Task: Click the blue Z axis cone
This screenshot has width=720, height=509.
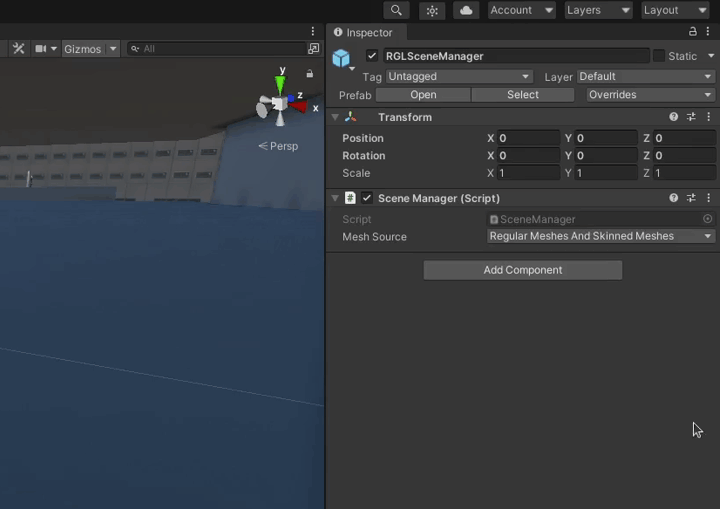Action: [x=291, y=98]
